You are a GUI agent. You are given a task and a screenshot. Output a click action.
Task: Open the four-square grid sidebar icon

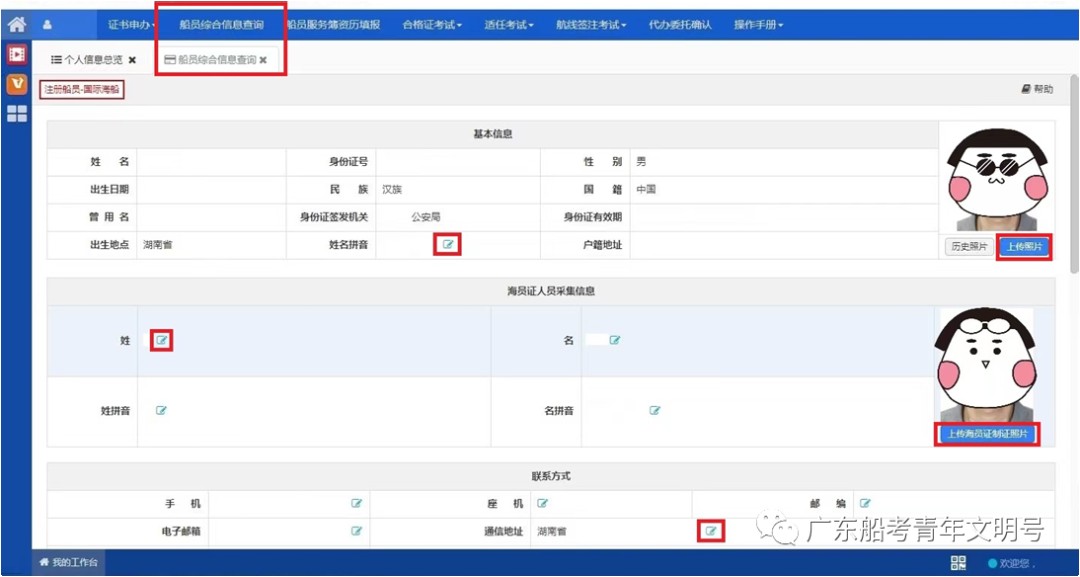(17, 114)
